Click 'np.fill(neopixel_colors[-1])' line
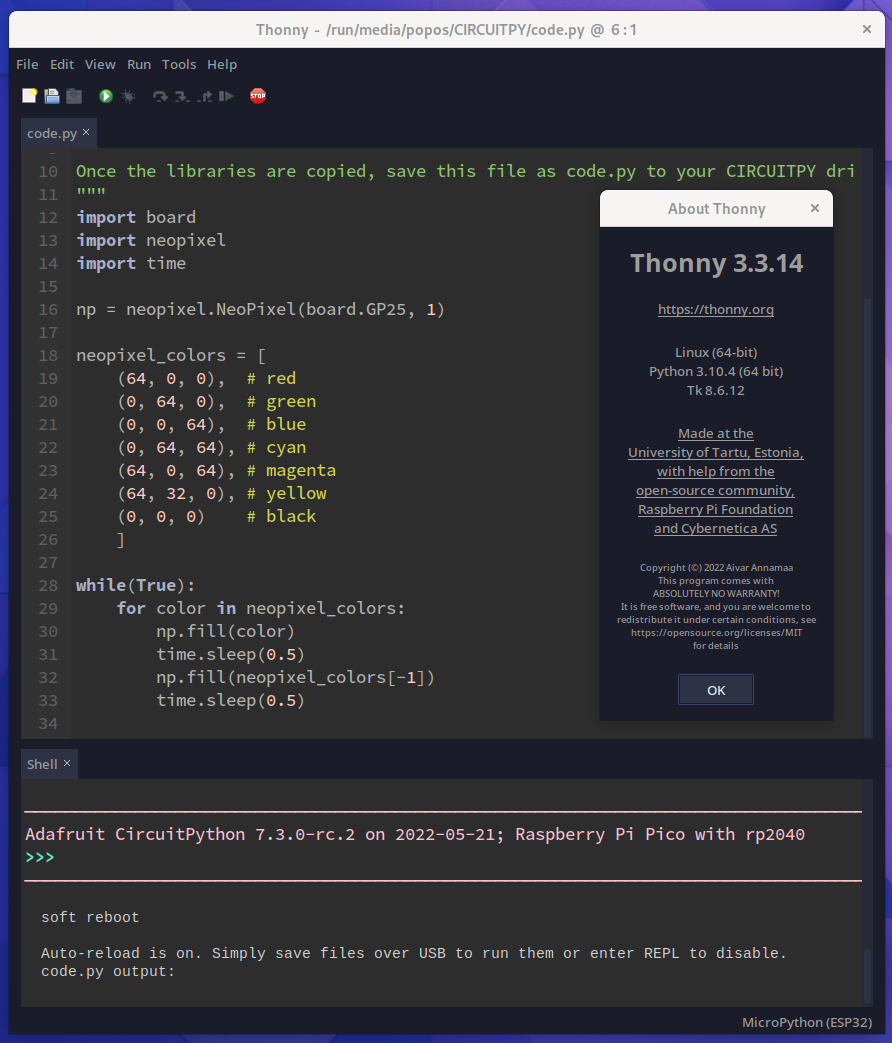892x1043 pixels. pos(295,677)
